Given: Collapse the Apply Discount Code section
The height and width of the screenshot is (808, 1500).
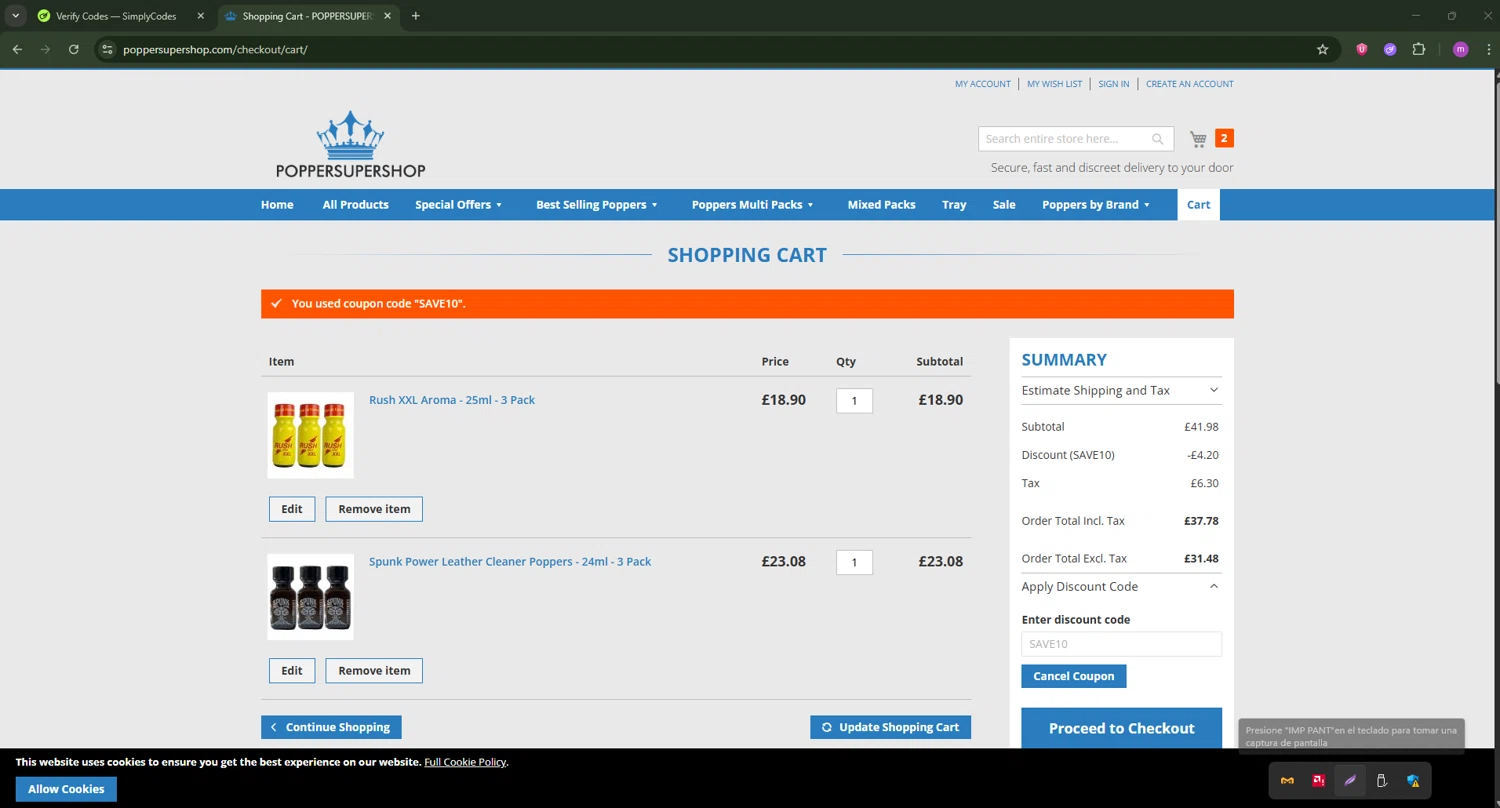Looking at the screenshot, I should pyautogui.click(x=1121, y=586).
